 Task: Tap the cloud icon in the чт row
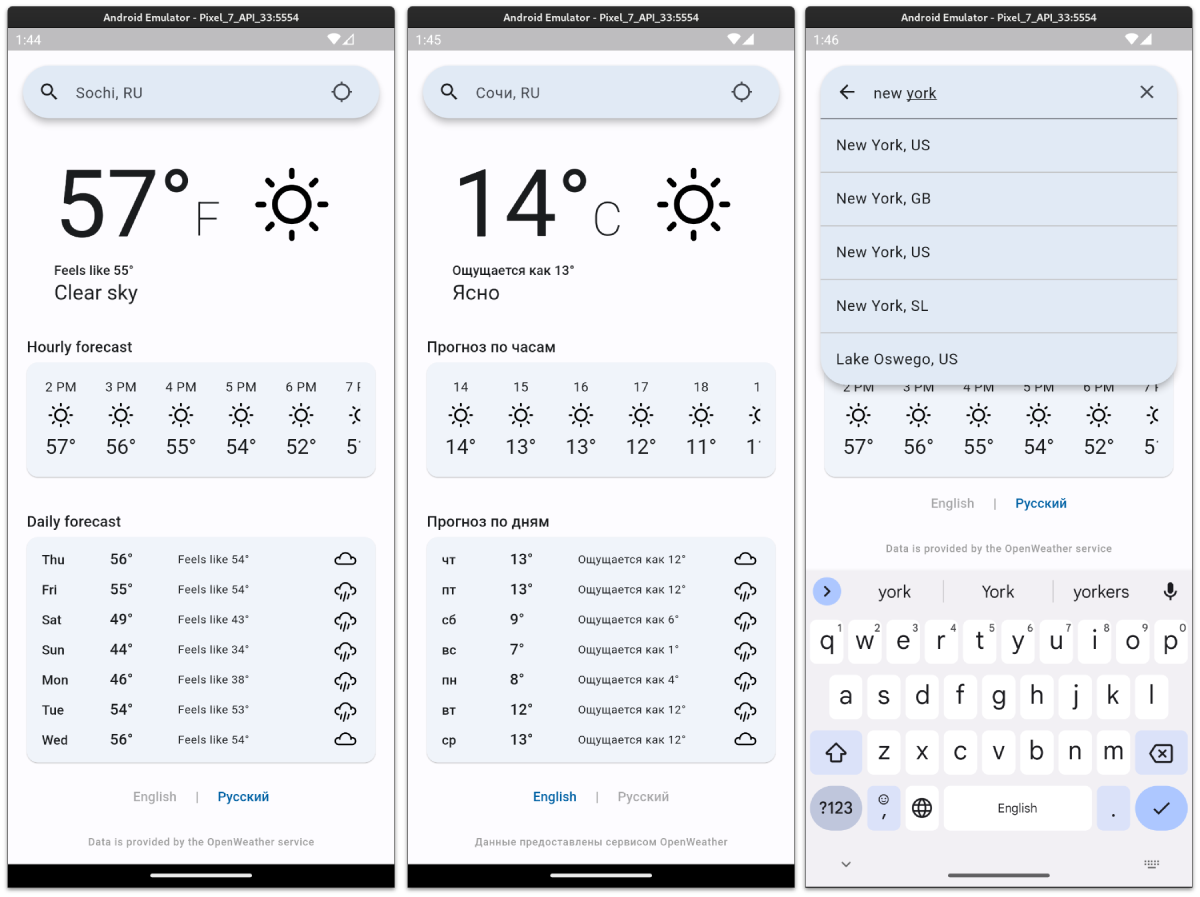pyautogui.click(x=745, y=559)
